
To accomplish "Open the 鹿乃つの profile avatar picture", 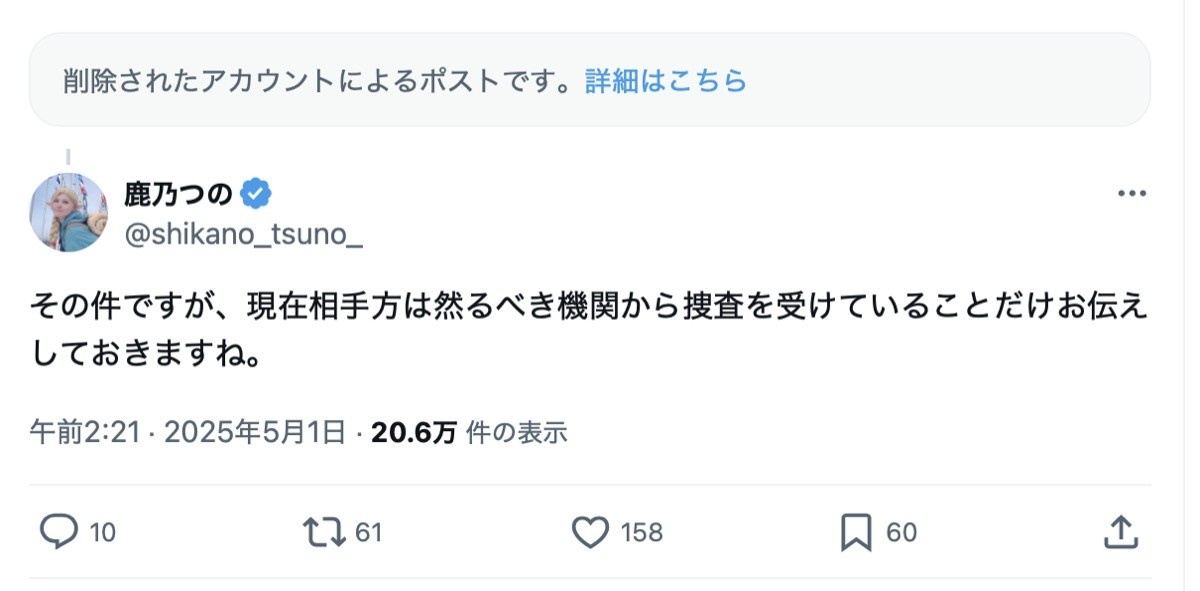I will [68, 212].
